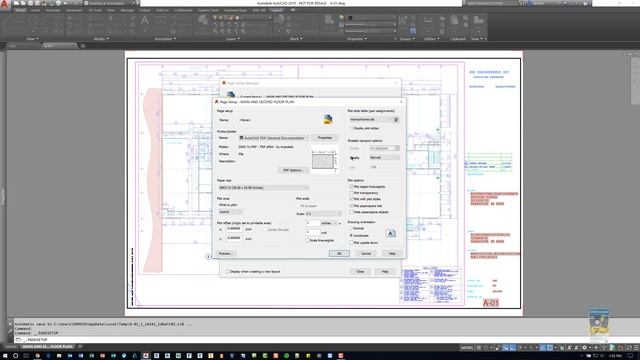Click the landscape orientation A icon
Screen dimensions: 640x360
(x=391, y=233)
